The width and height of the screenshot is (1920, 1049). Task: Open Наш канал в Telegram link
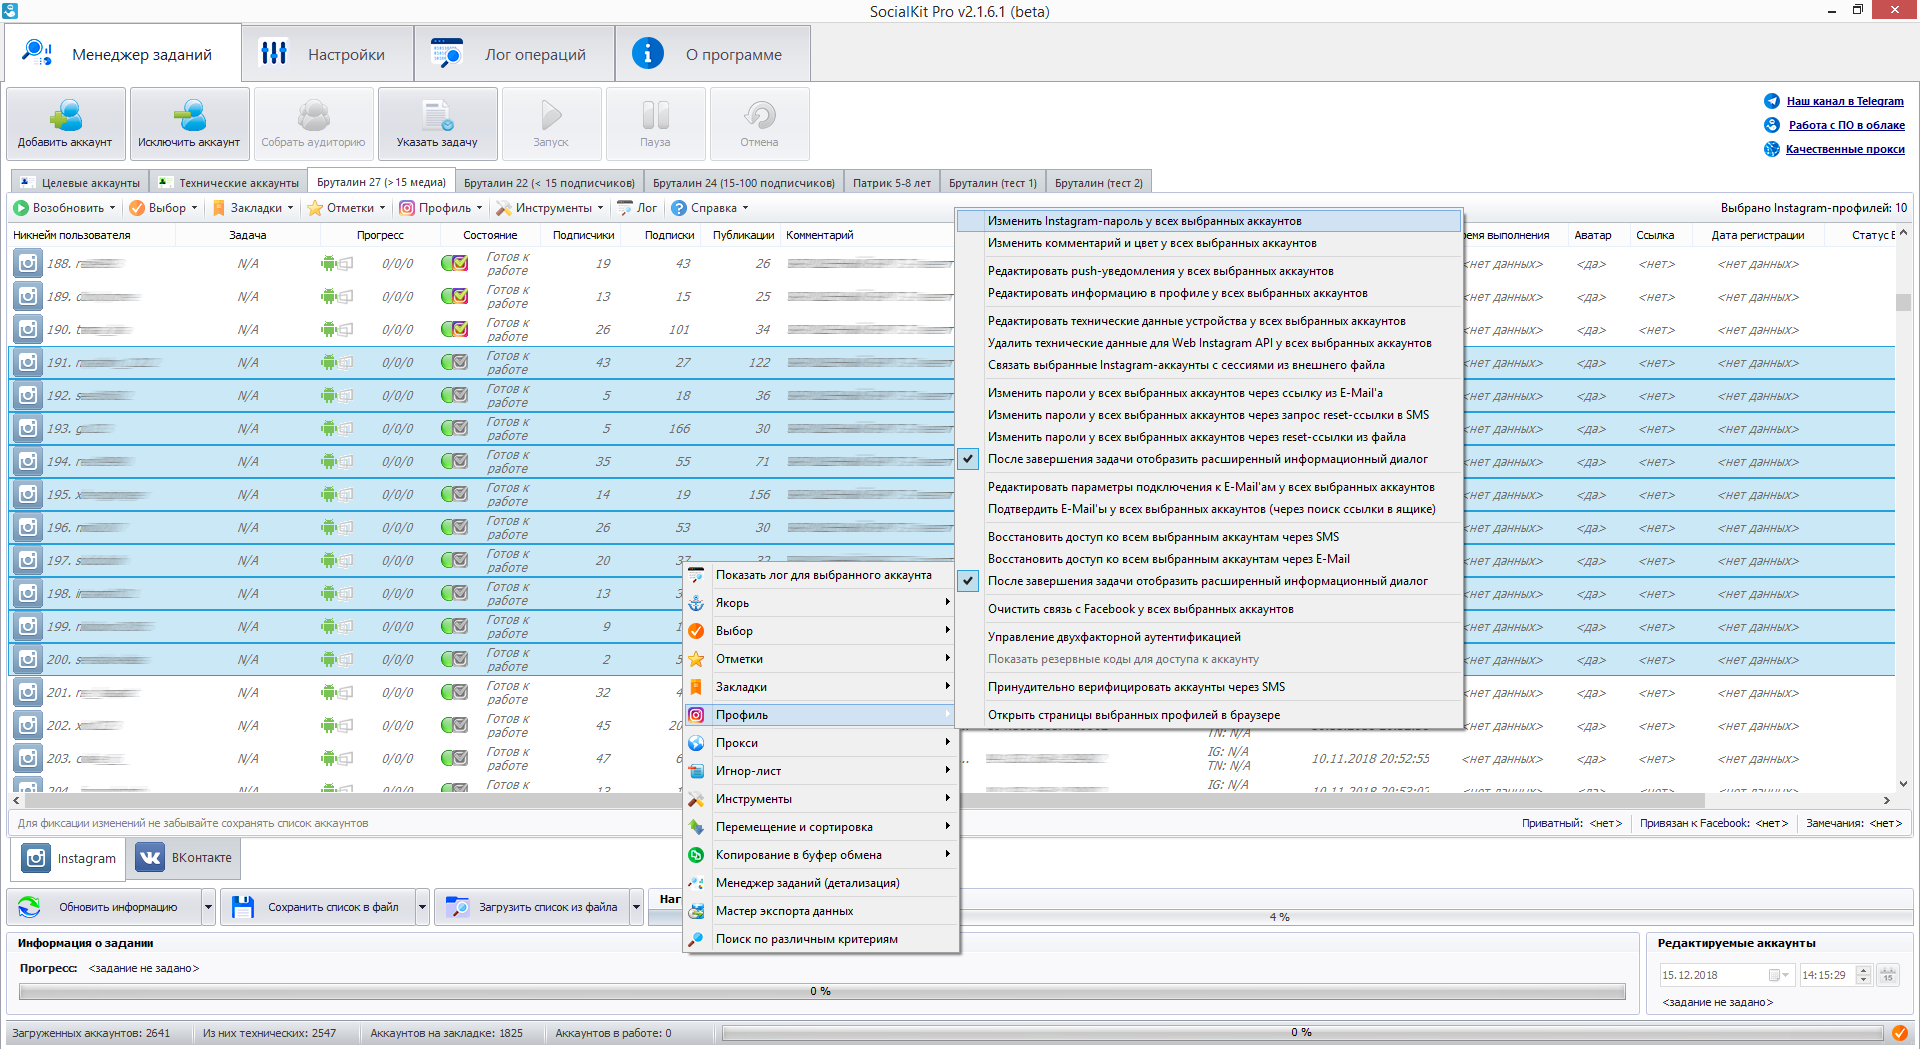[1845, 101]
